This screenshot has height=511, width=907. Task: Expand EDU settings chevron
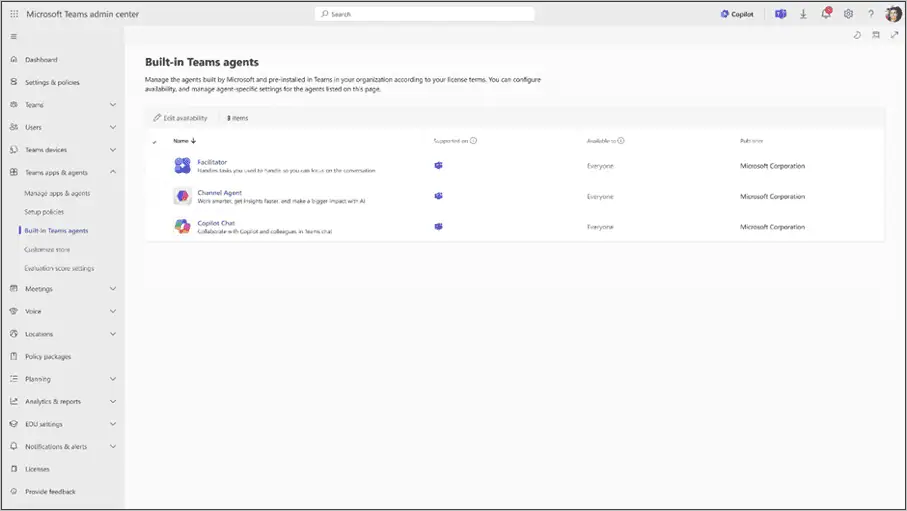coord(113,424)
